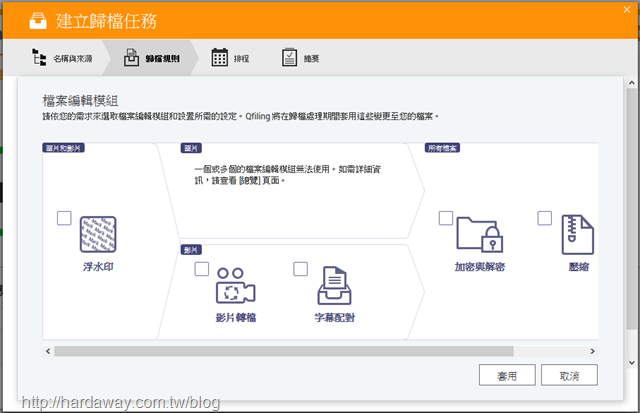Click the 浮水印 label text

[98, 267]
